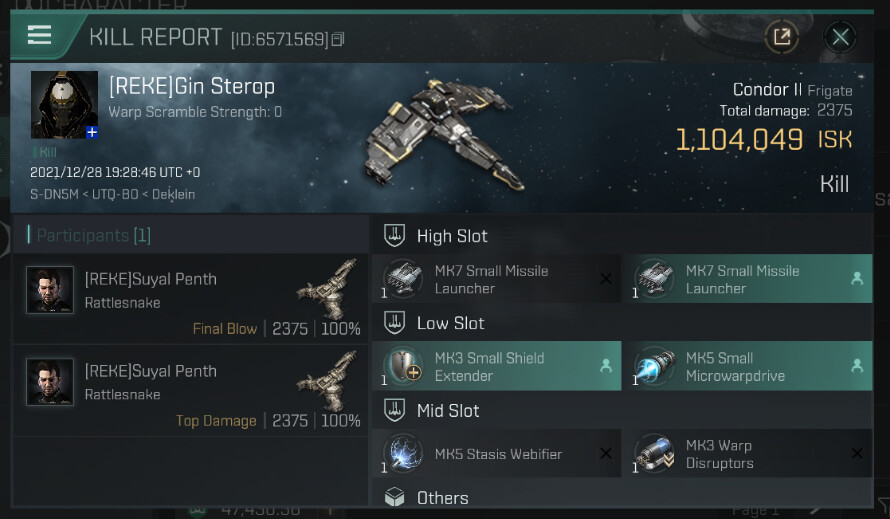Select Suyal Penth Final Blow entry

[191, 299]
